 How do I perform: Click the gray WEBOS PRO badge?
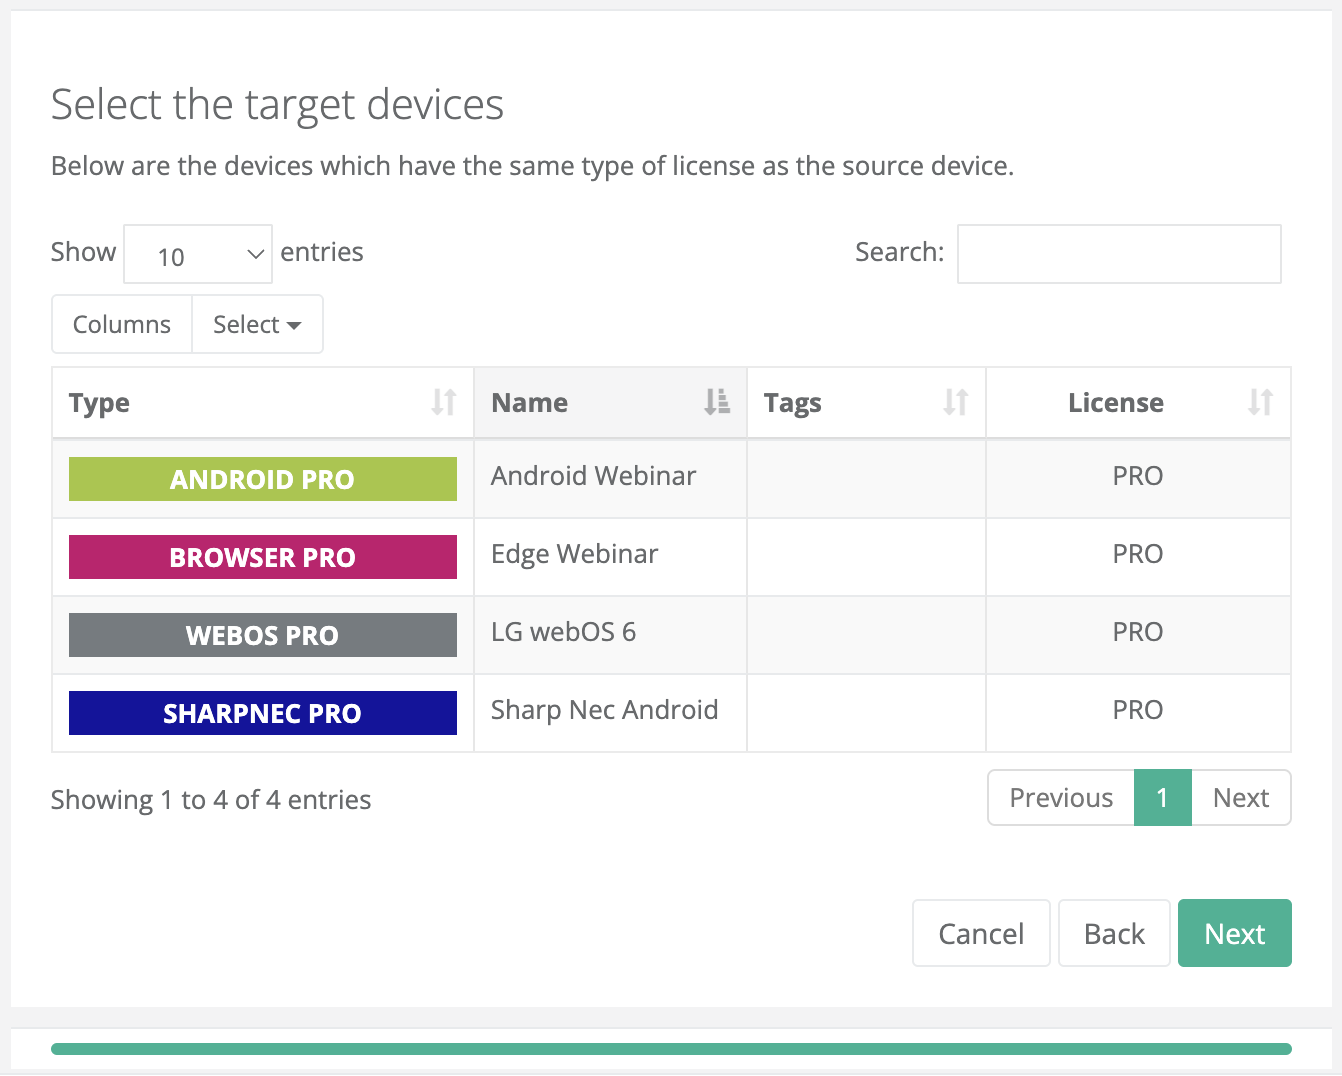pyautogui.click(x=262, y=635)
